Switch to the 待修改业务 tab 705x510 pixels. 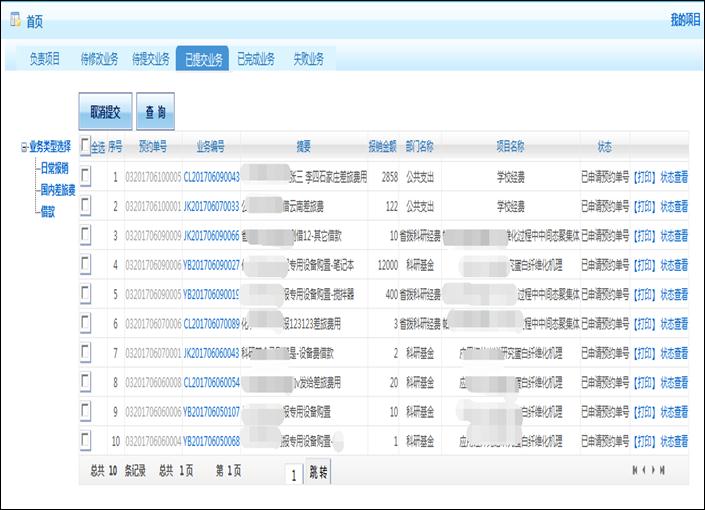tap(99, 59)
